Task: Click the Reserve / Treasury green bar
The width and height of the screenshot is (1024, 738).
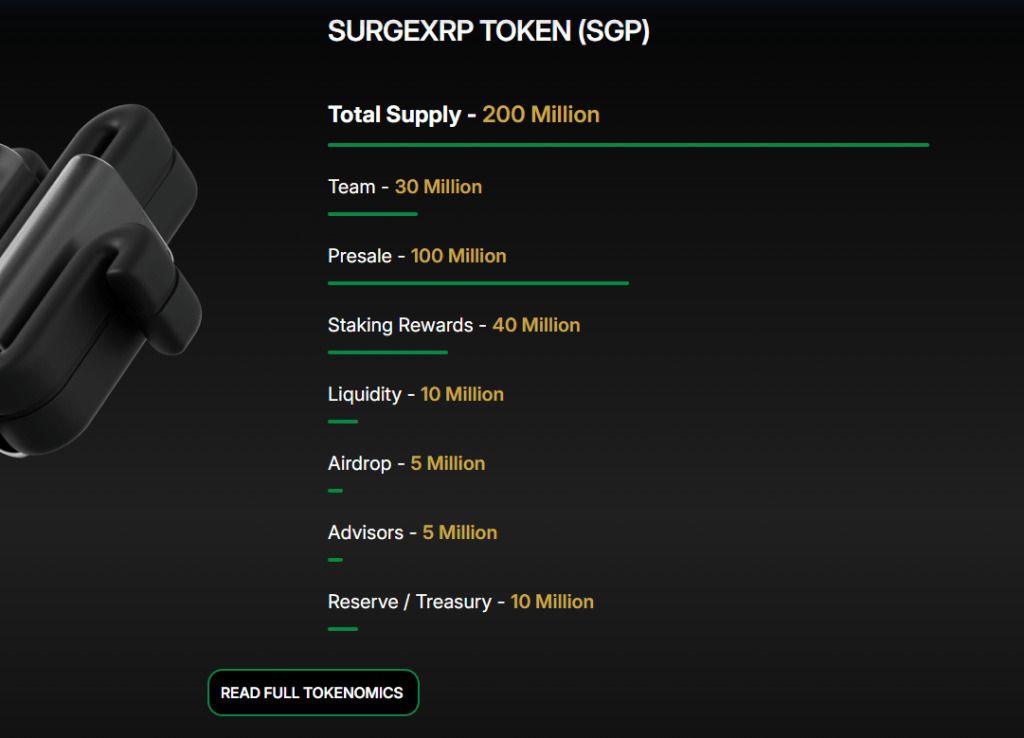Action: (343, 629)
